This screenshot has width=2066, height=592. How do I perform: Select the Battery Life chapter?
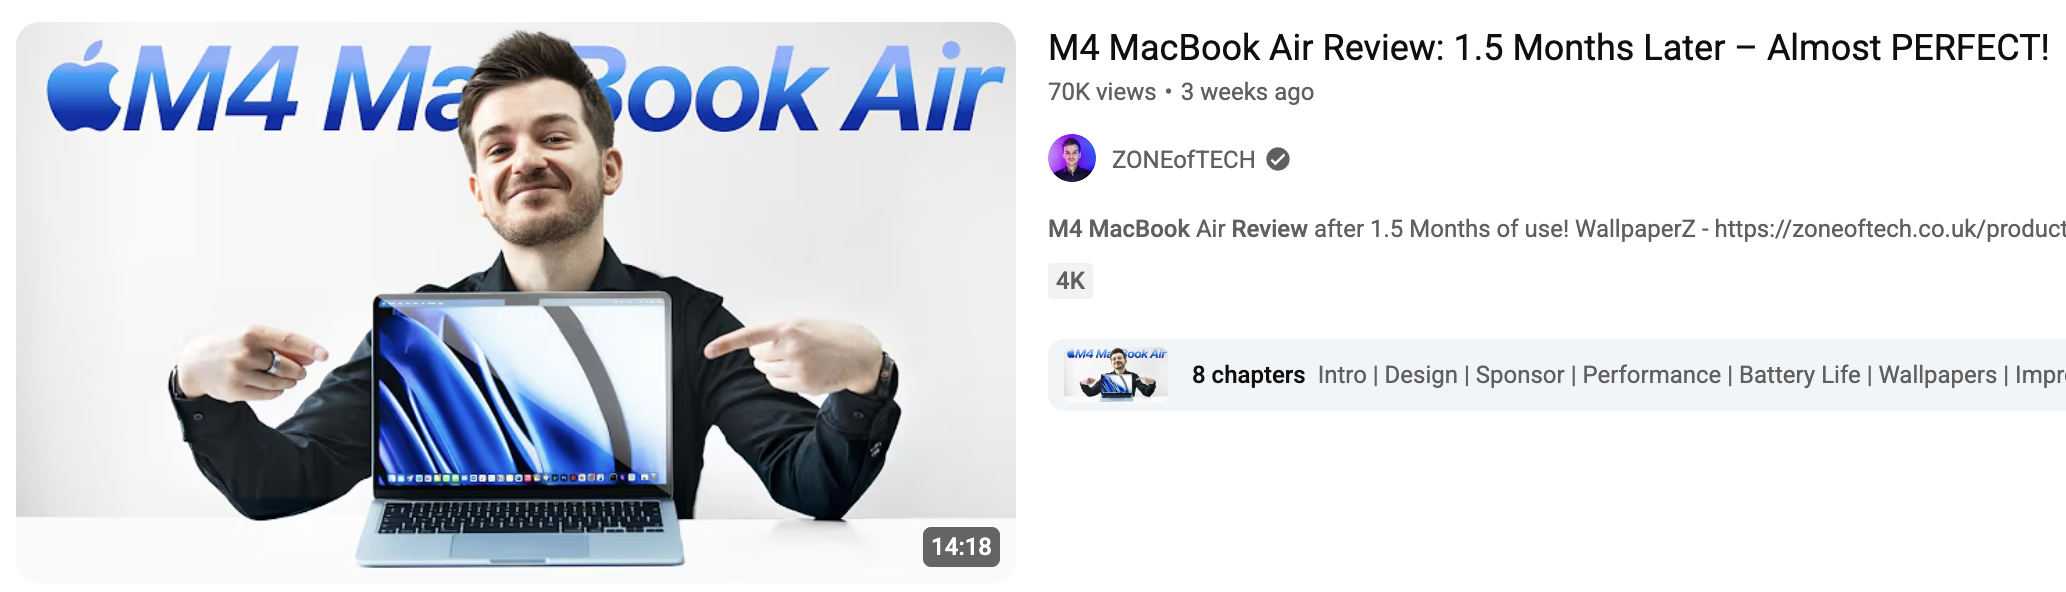coord(1800,375)
